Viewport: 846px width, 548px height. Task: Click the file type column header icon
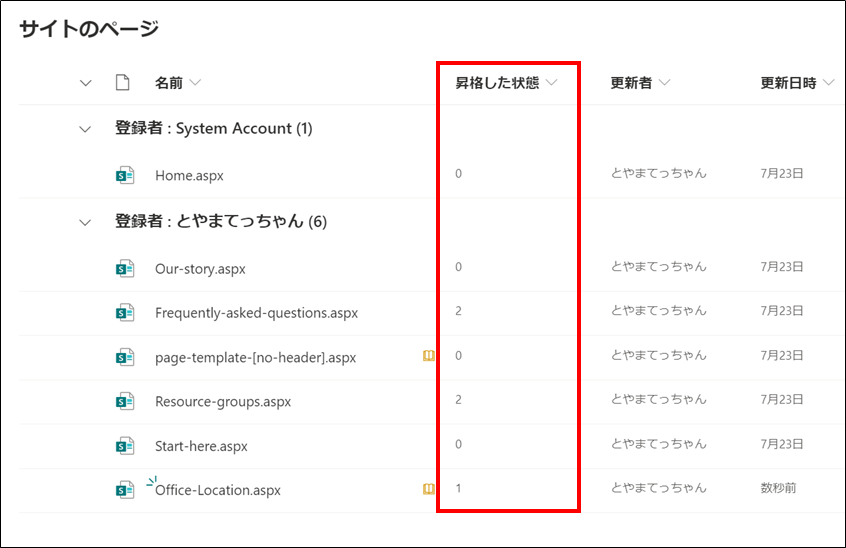122,83
